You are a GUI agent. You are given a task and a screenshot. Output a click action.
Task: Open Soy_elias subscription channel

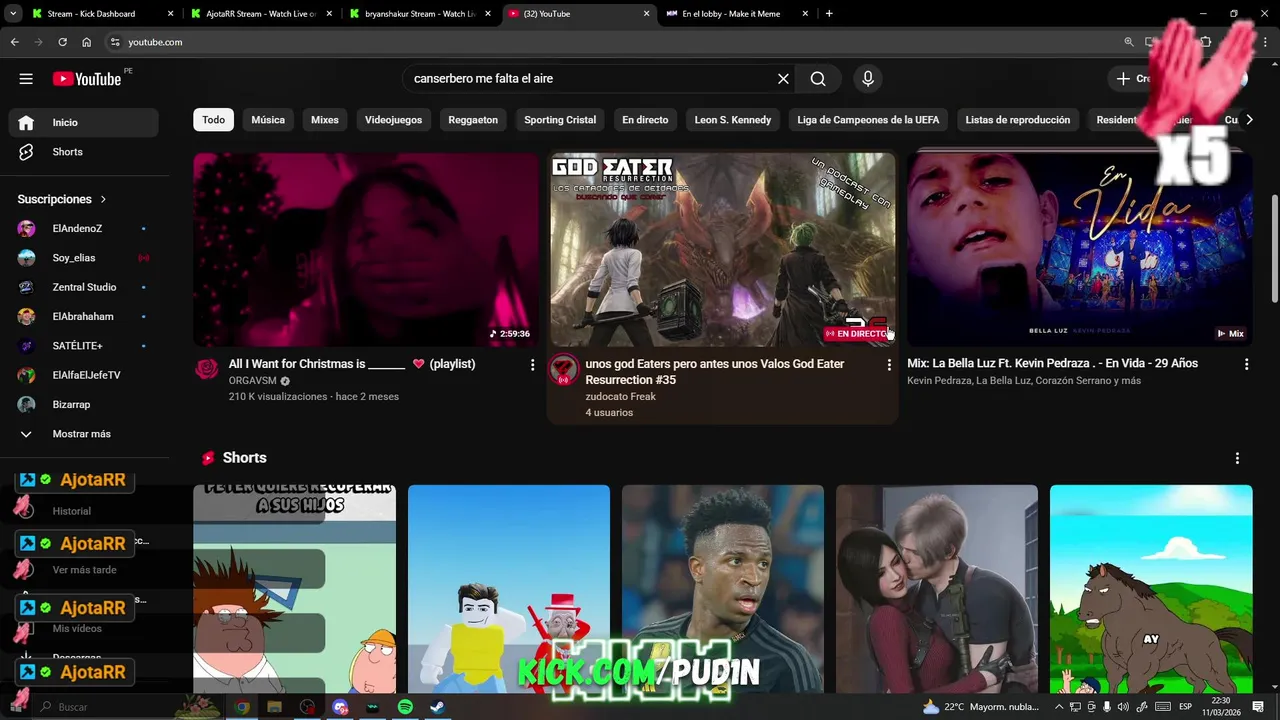click(83, 258)
